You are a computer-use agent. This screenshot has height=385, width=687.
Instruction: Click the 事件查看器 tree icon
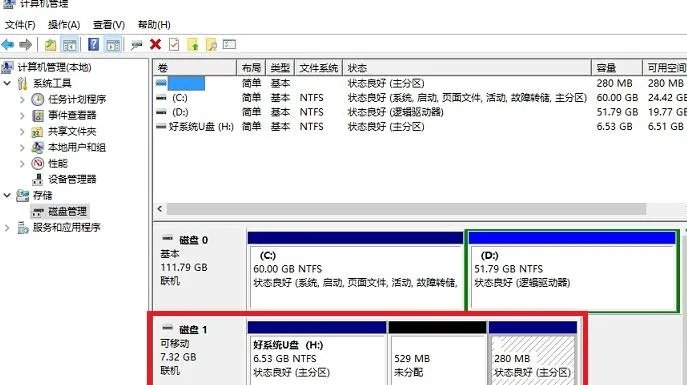[x=38, y=115]
